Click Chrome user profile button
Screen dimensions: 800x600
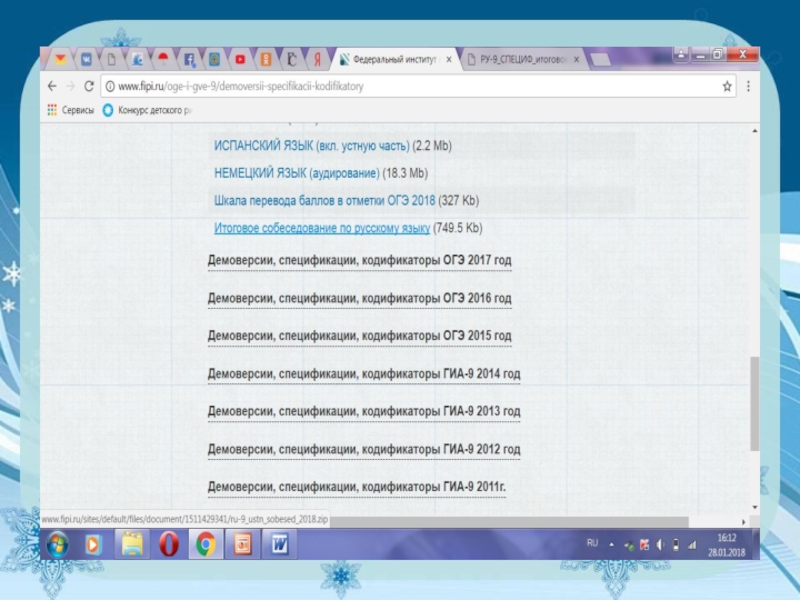click(681, 54)
